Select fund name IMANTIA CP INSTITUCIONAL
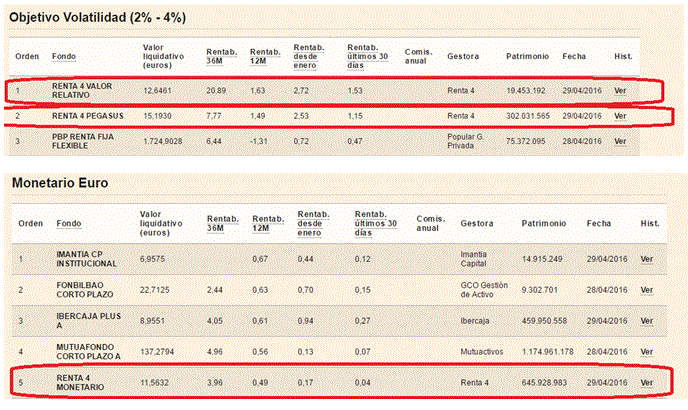This screenshot has height=410, width=688. 86,259
